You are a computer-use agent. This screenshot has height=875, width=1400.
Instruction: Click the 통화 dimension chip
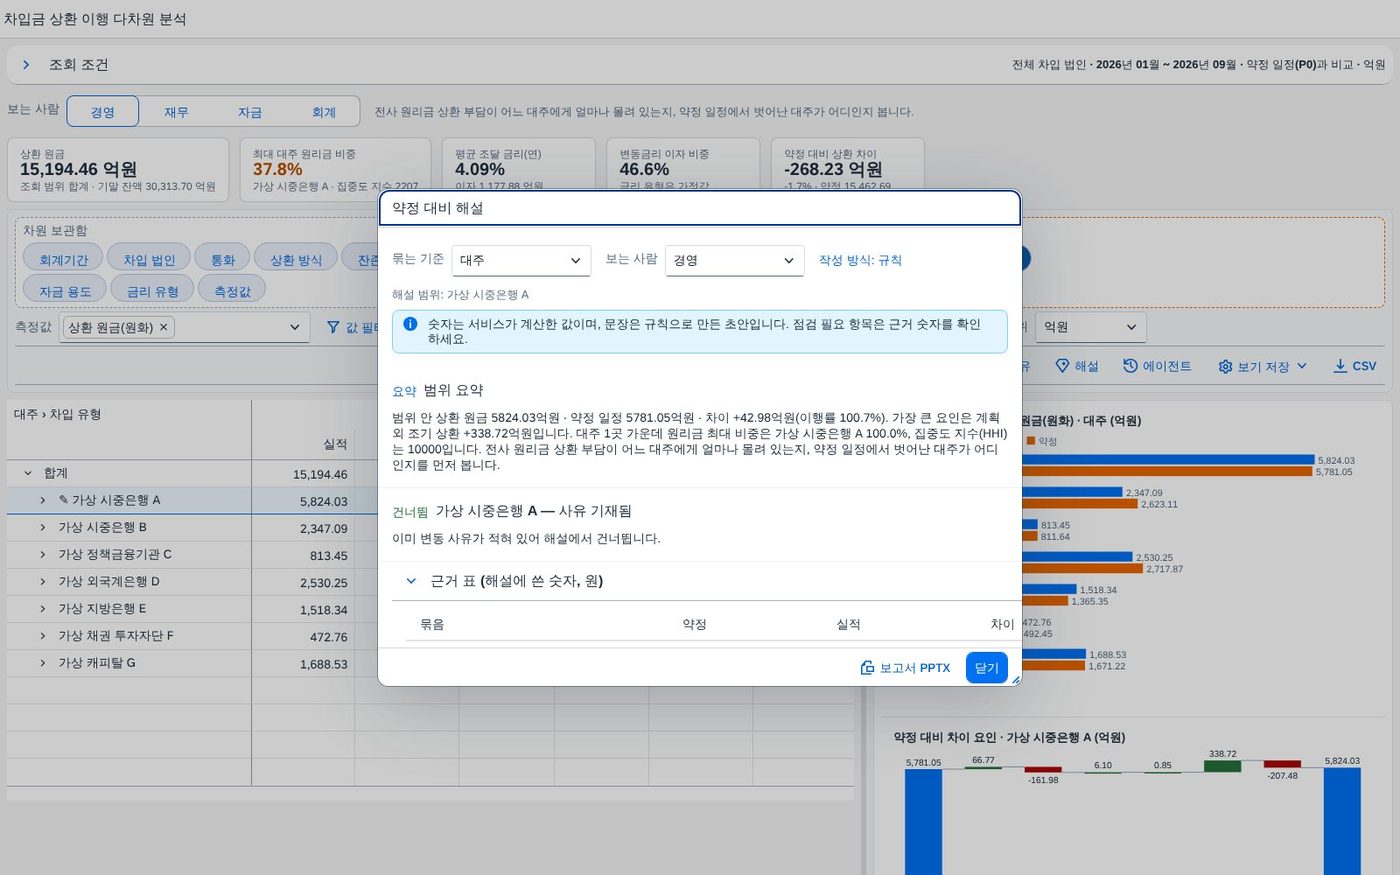point(222,259)
